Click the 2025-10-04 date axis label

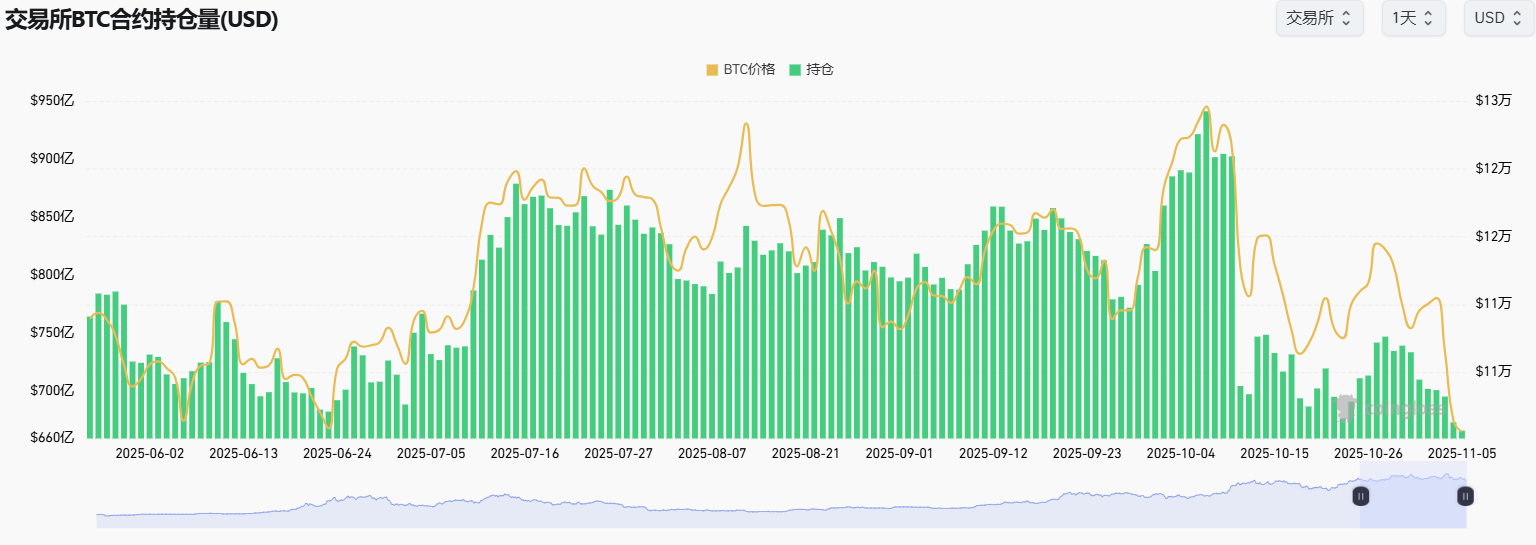tap(1180, 453)
